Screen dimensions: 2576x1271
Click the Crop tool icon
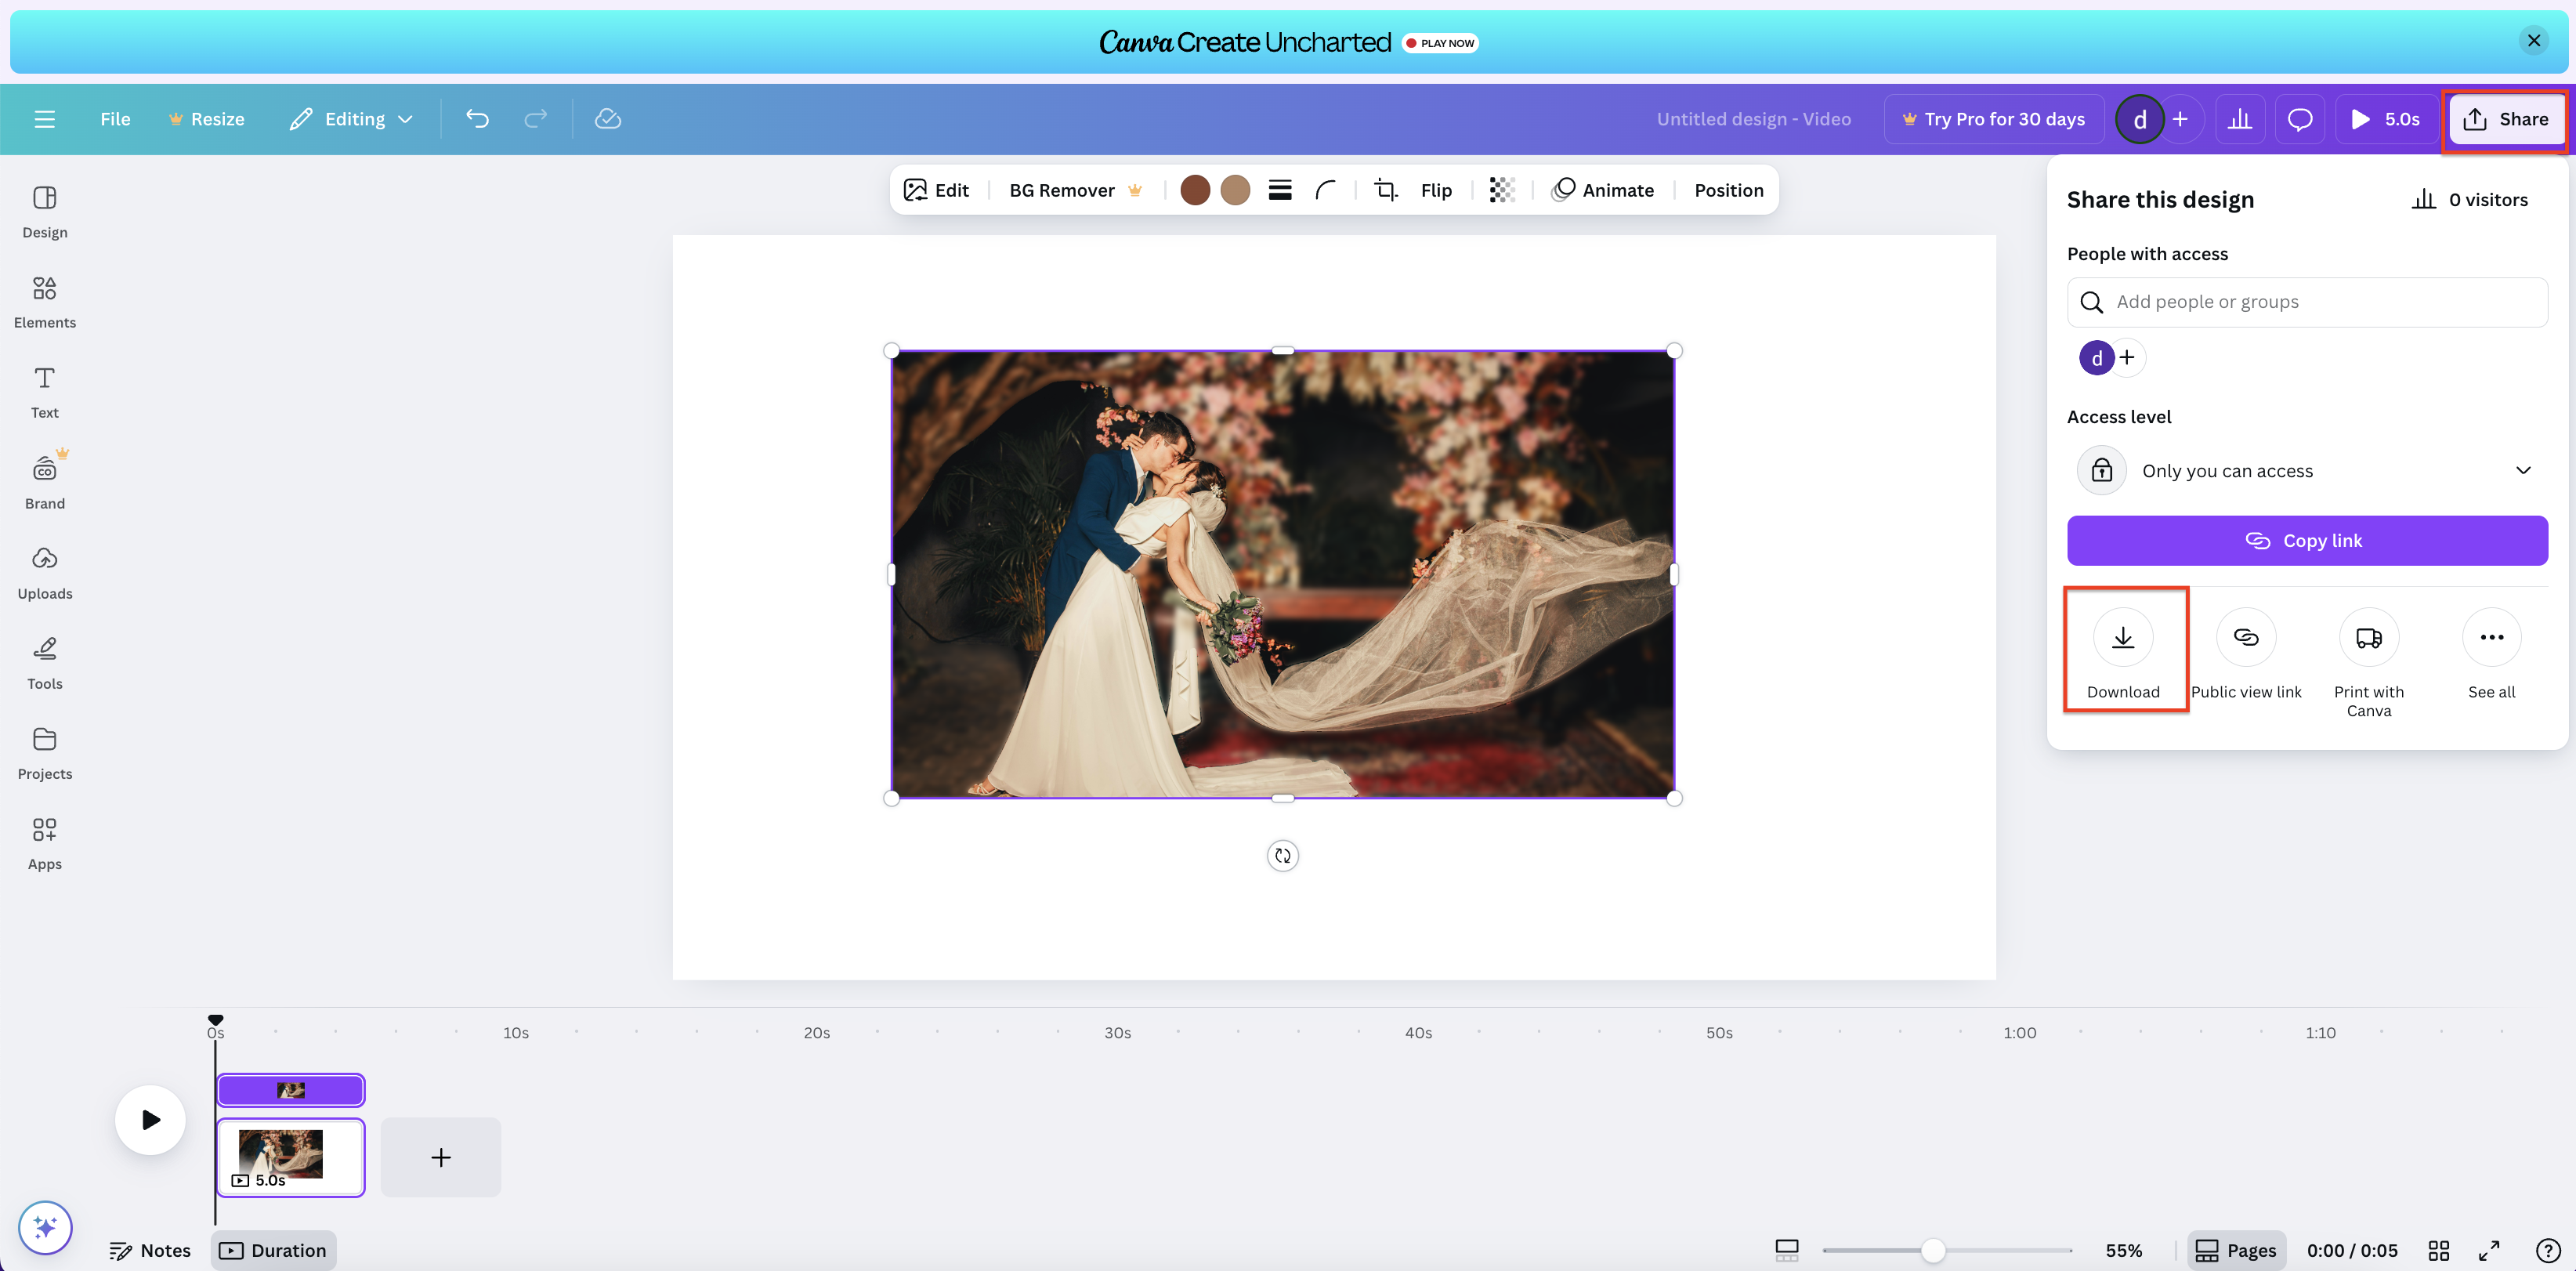click(x=1385, y=190)
